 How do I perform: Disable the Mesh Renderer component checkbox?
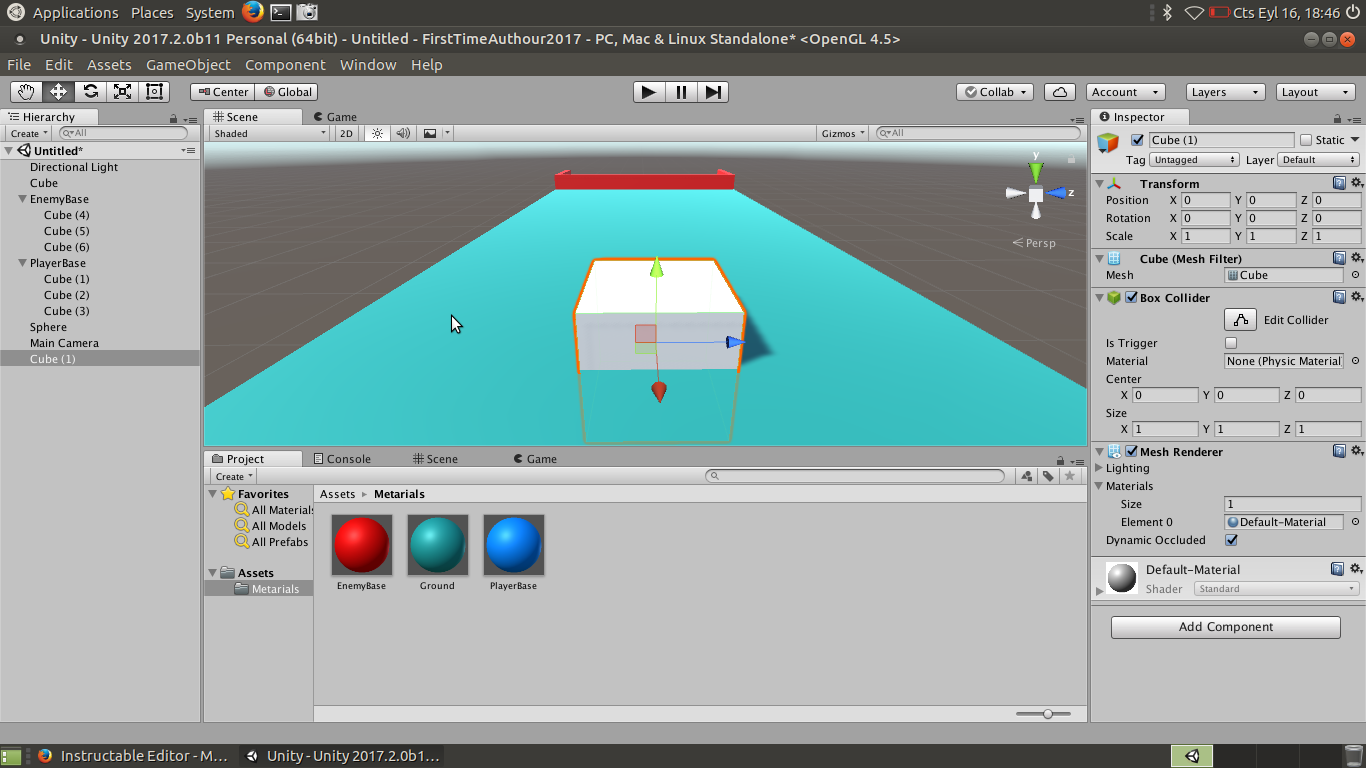pos(1131,451)
